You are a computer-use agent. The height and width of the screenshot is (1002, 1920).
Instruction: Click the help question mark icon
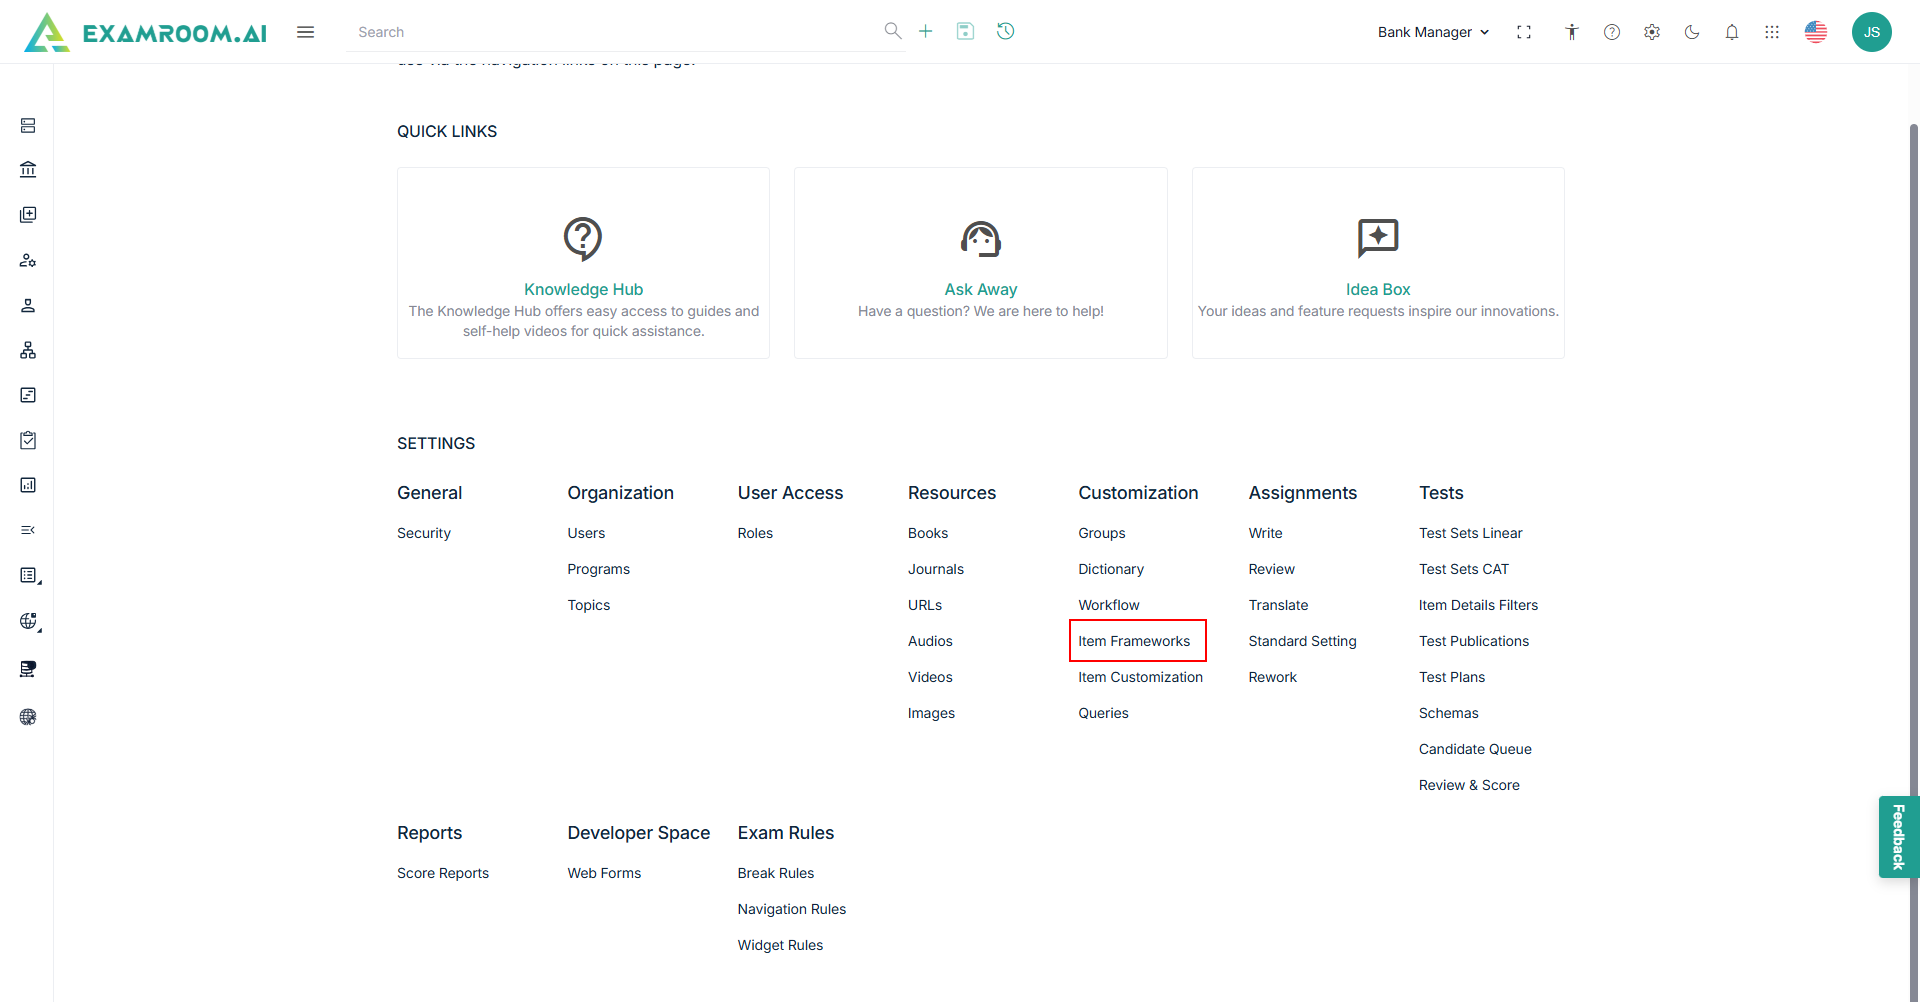1612,32
